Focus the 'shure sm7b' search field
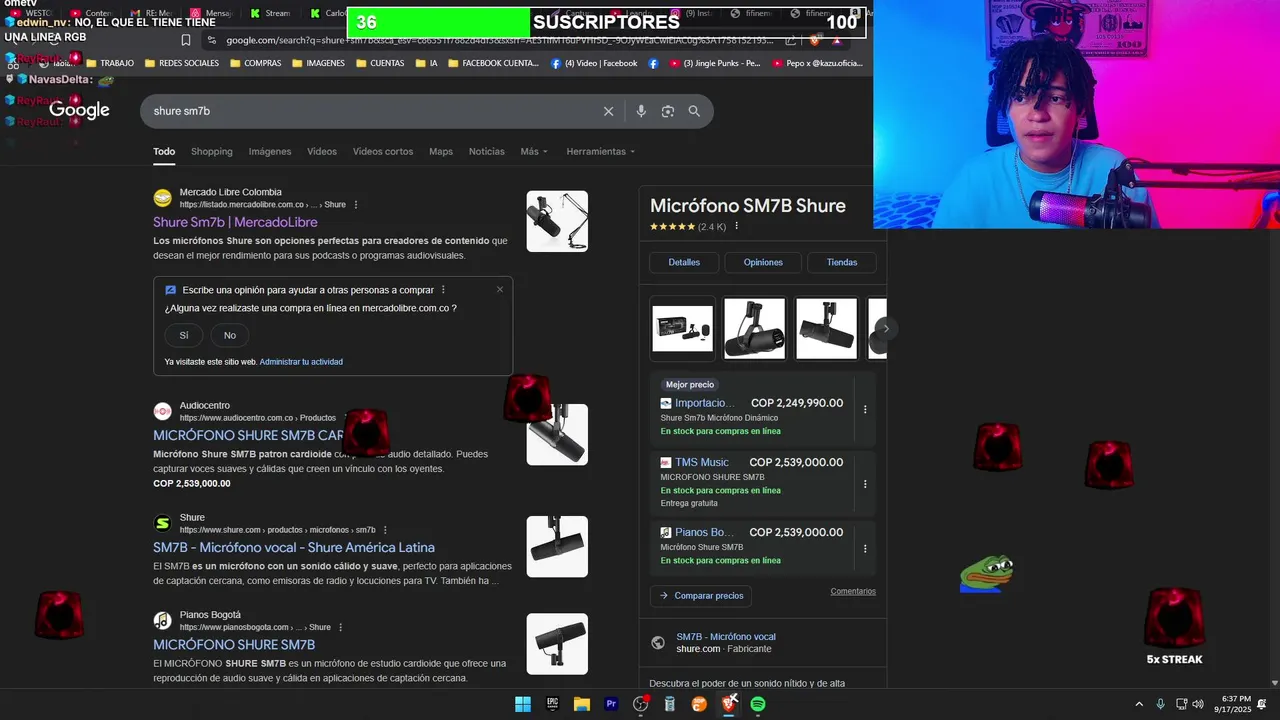 pos(370,111)
